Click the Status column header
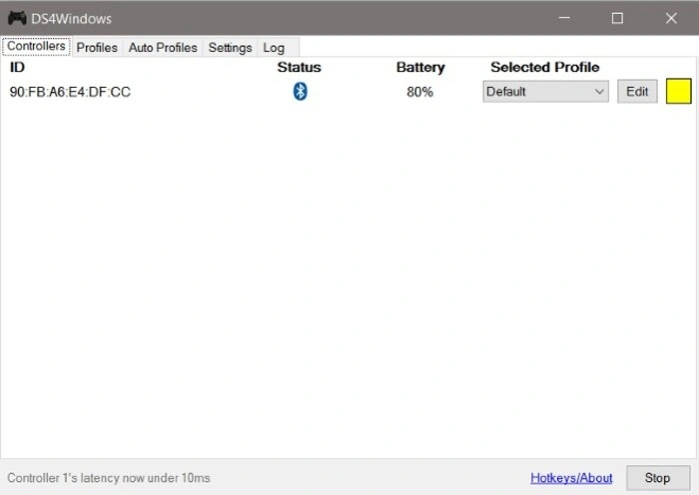 tap(299, 67)
